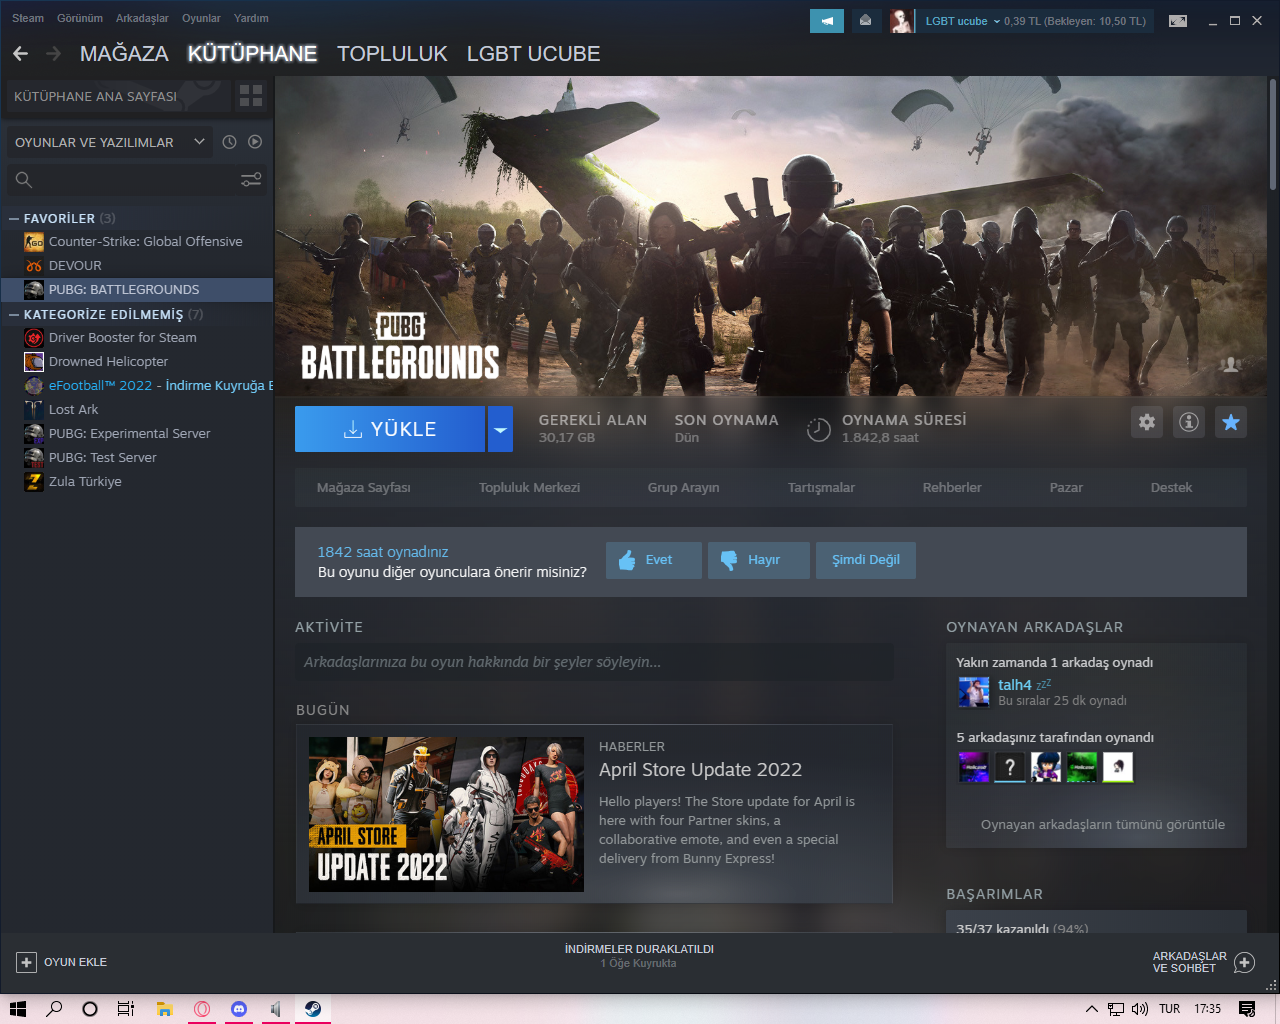This screenshot has height=1024, width=1280.
Task: Open the Topluluk Merkezi link
Action: [529, 488]
